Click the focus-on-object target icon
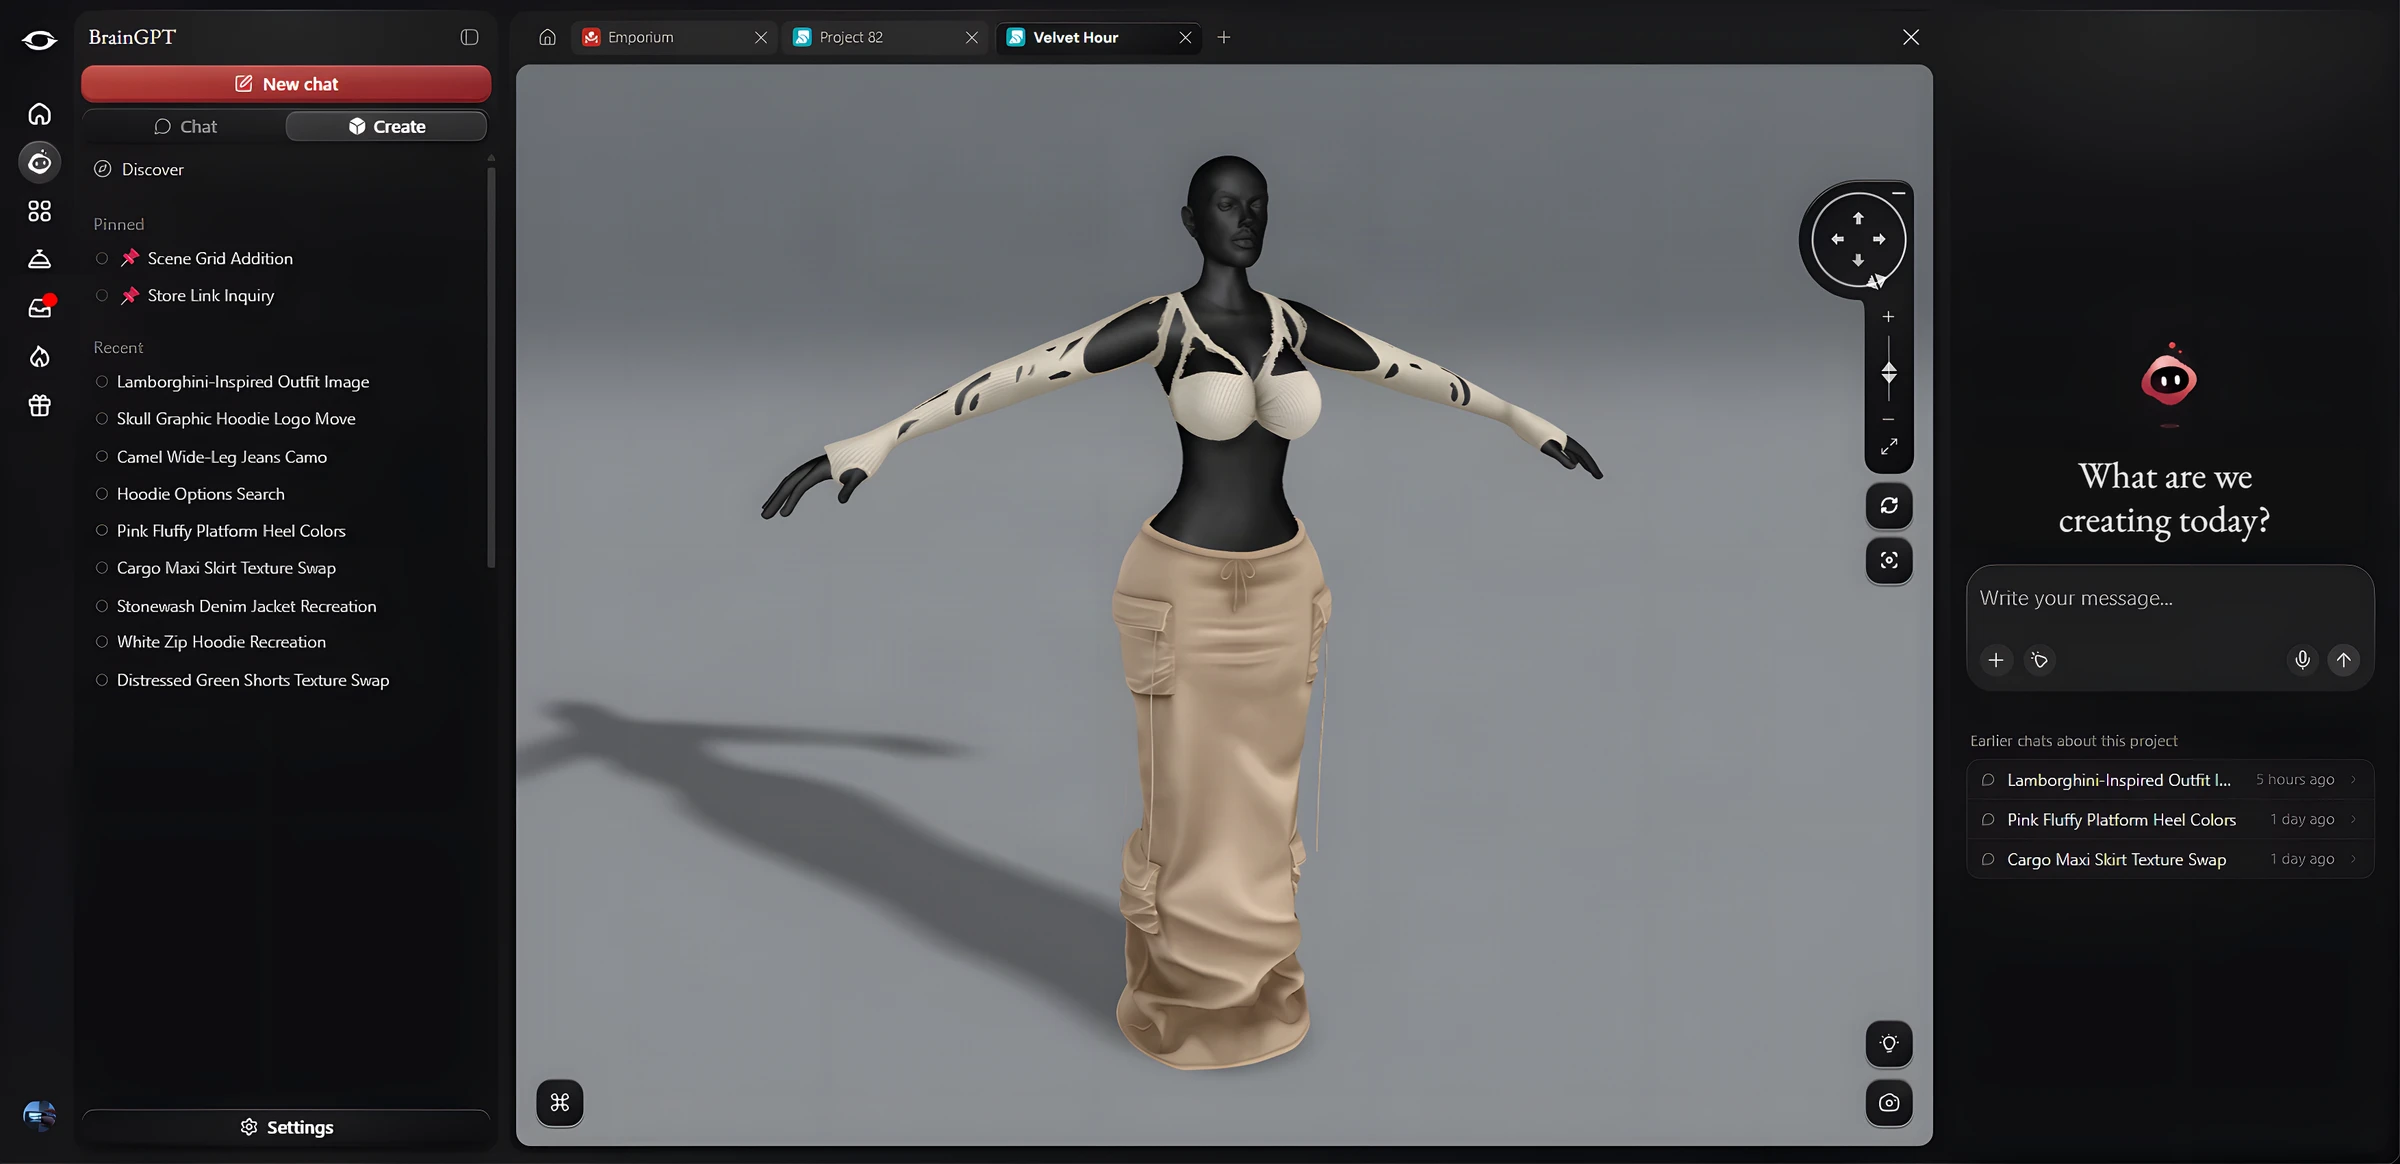 click(1889, 560)
